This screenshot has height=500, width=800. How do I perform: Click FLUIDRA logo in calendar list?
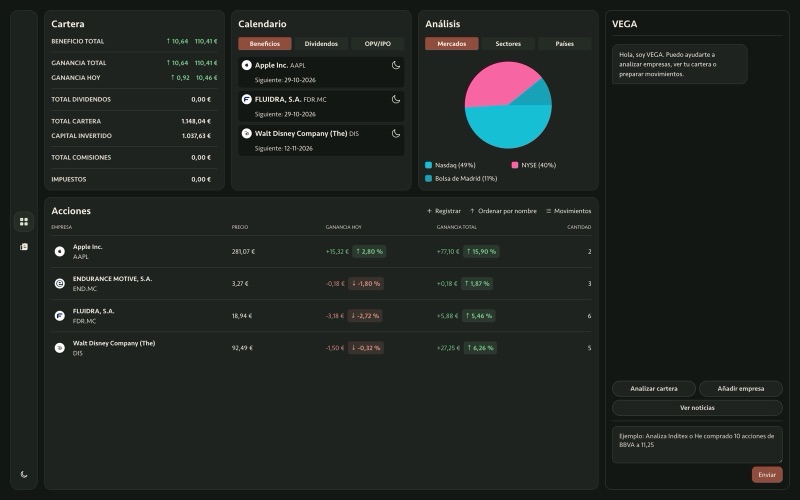tap(246, 99)
